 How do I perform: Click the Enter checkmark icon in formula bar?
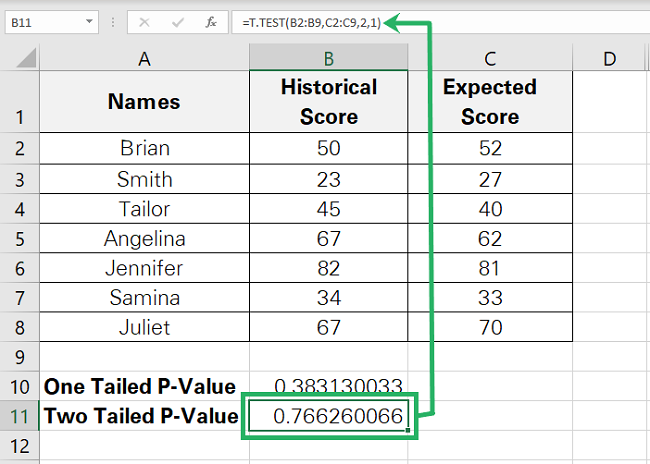pos(179,20)
